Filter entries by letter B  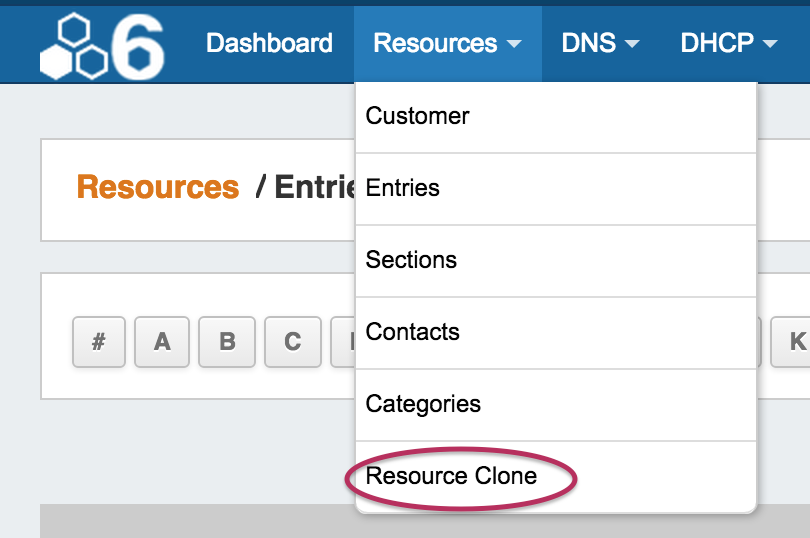pos(227,342)
